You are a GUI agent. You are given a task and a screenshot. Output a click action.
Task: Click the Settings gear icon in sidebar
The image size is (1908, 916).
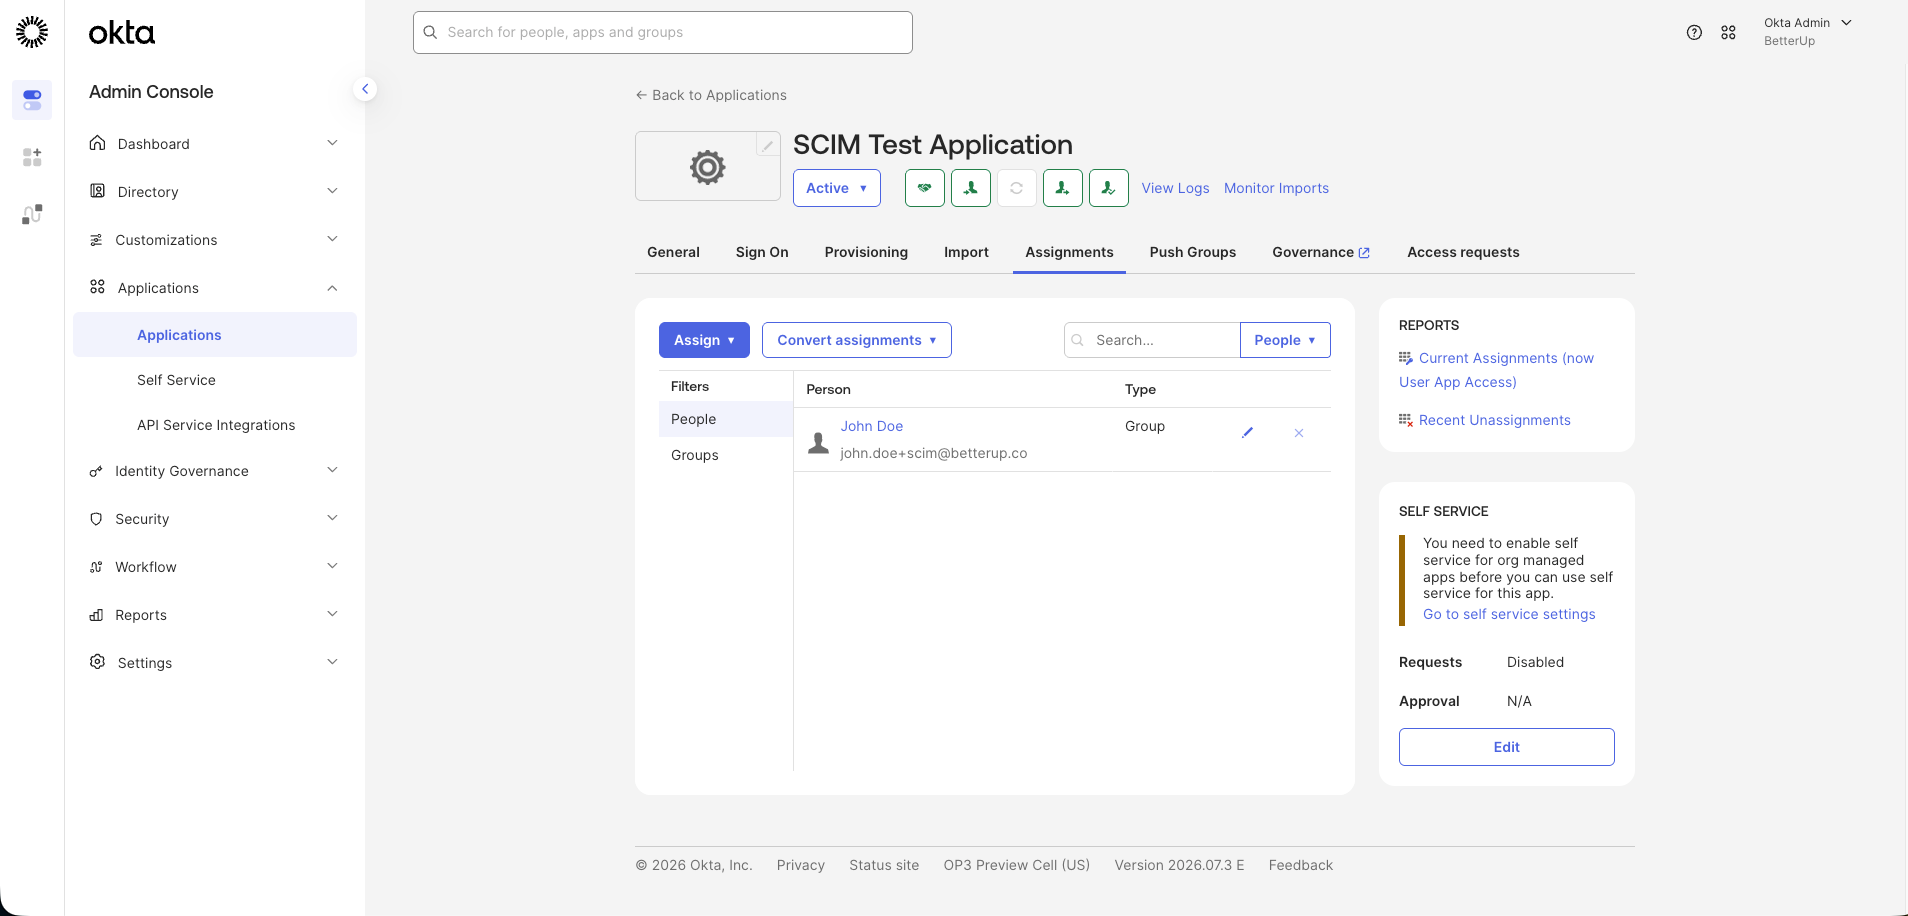click(97, 662)
